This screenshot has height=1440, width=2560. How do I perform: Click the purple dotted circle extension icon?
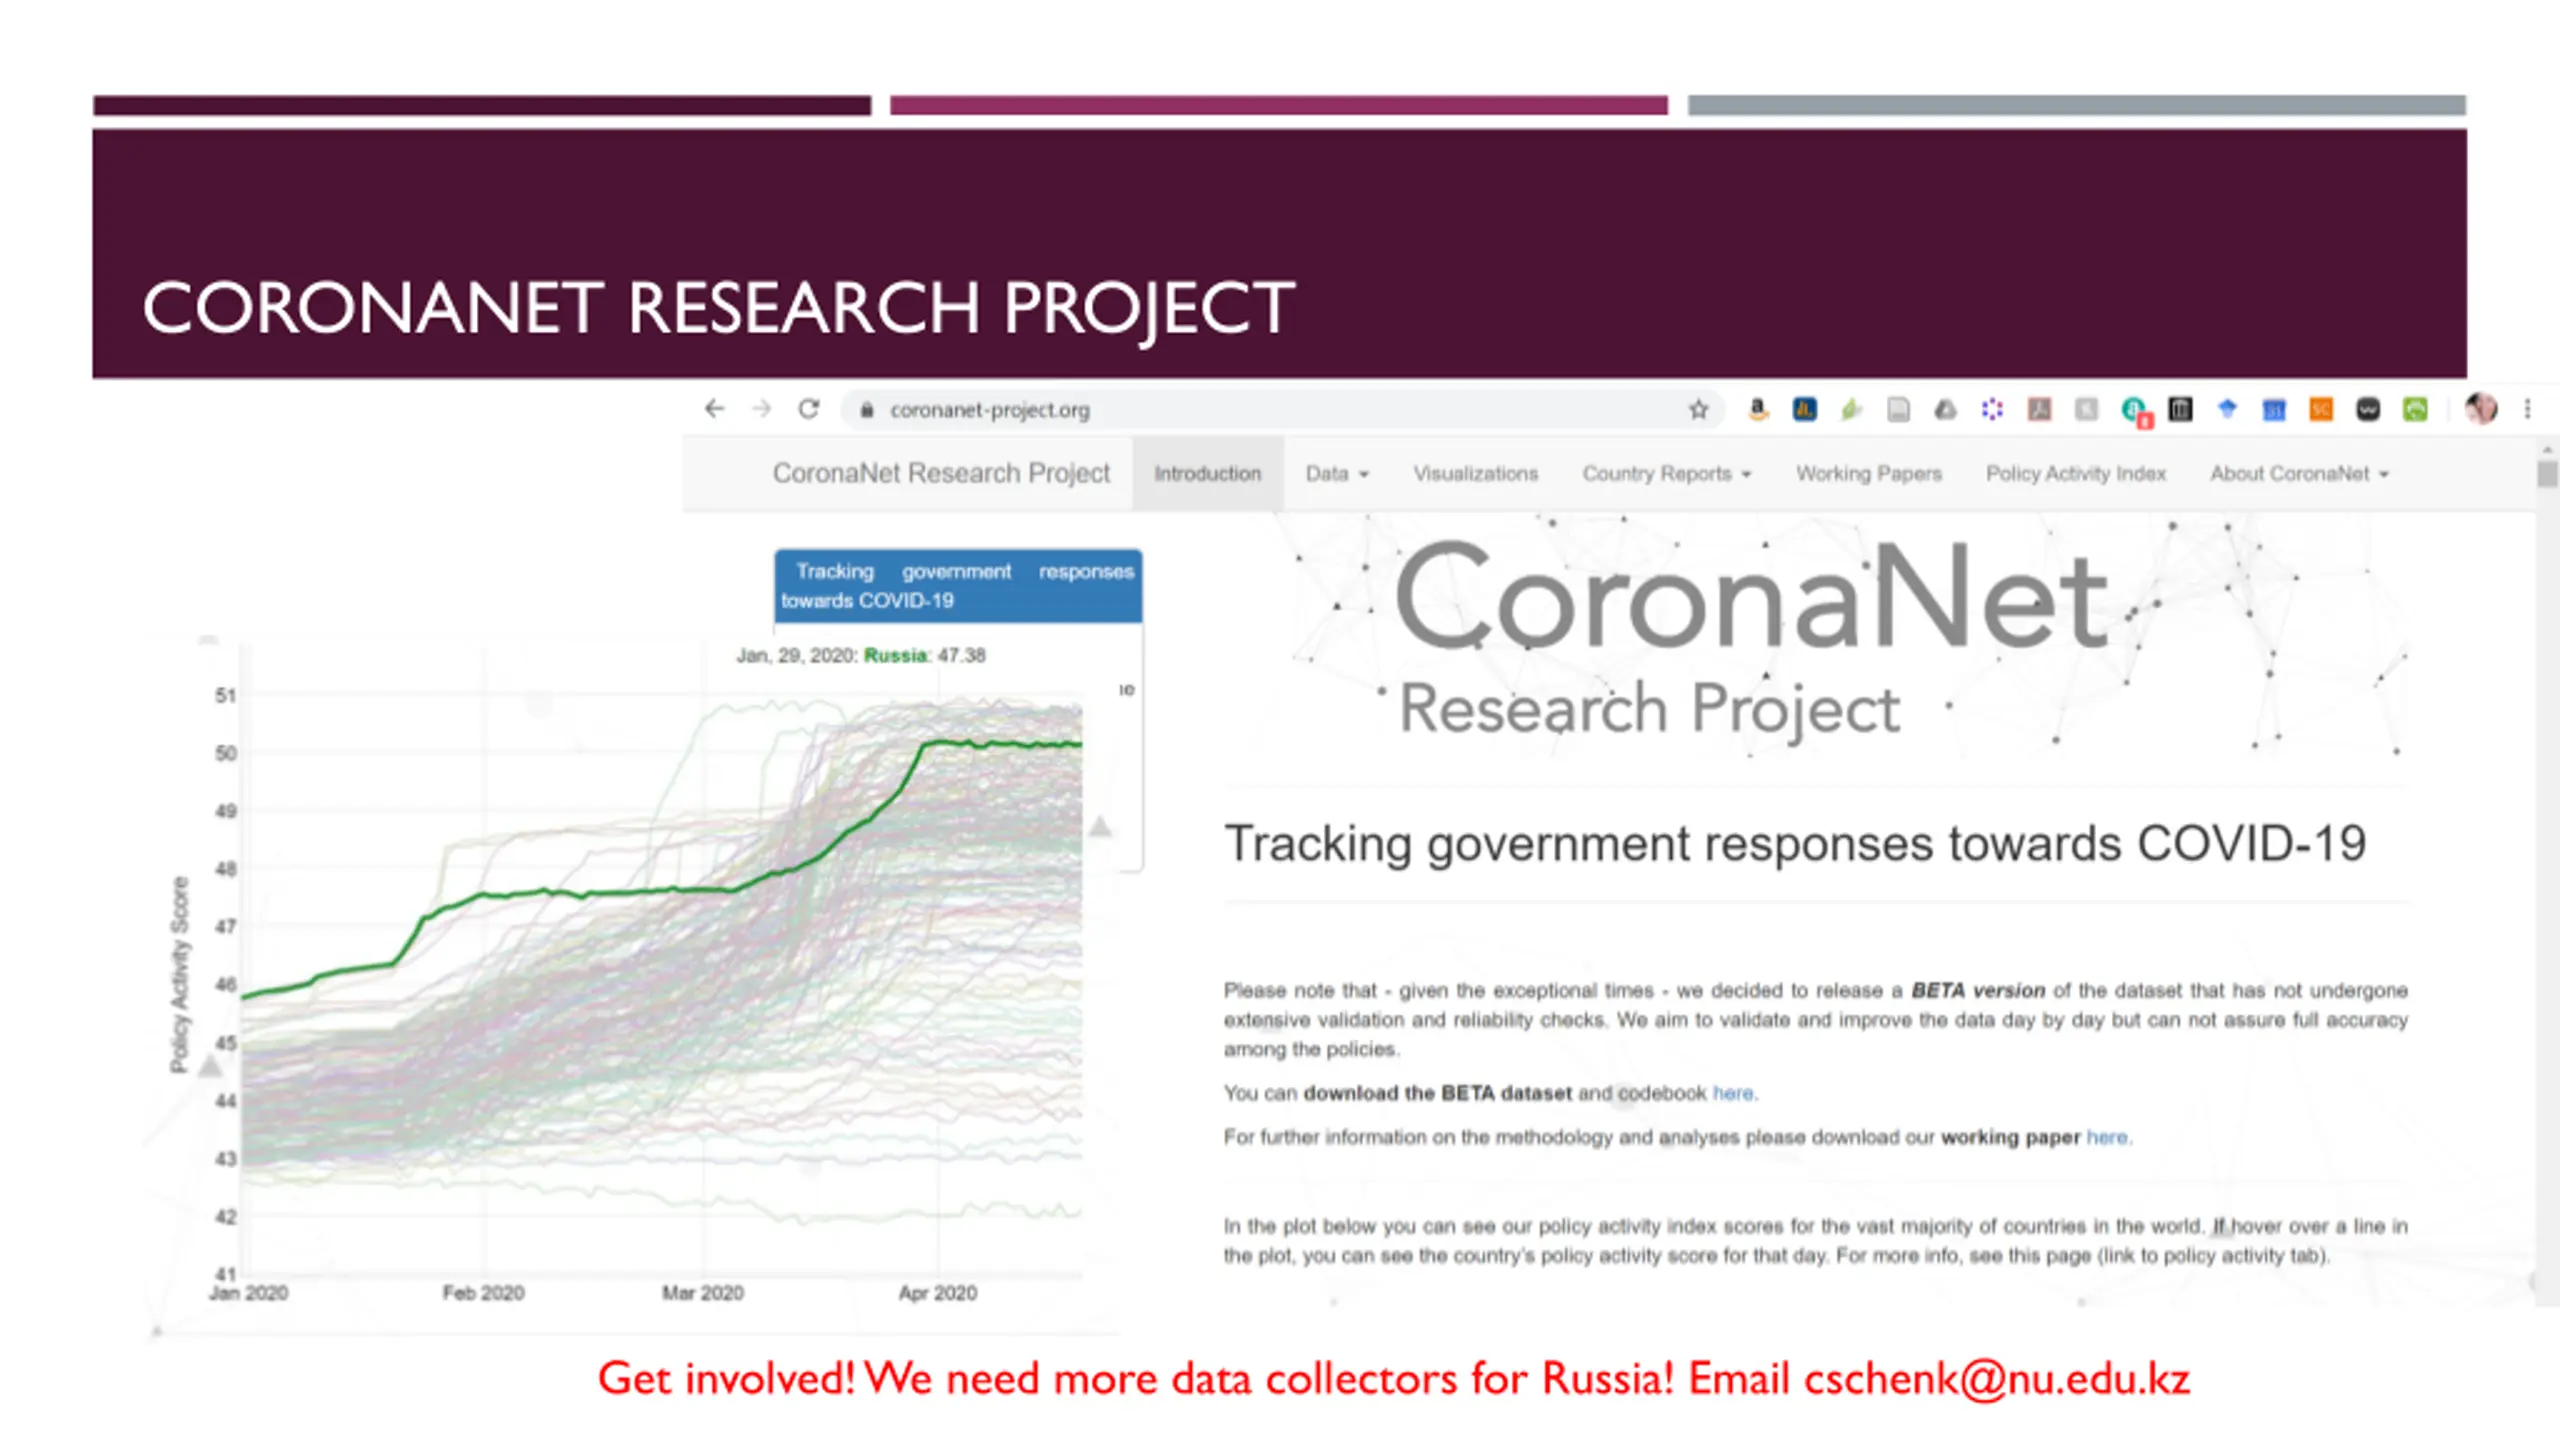(1992, 409)
